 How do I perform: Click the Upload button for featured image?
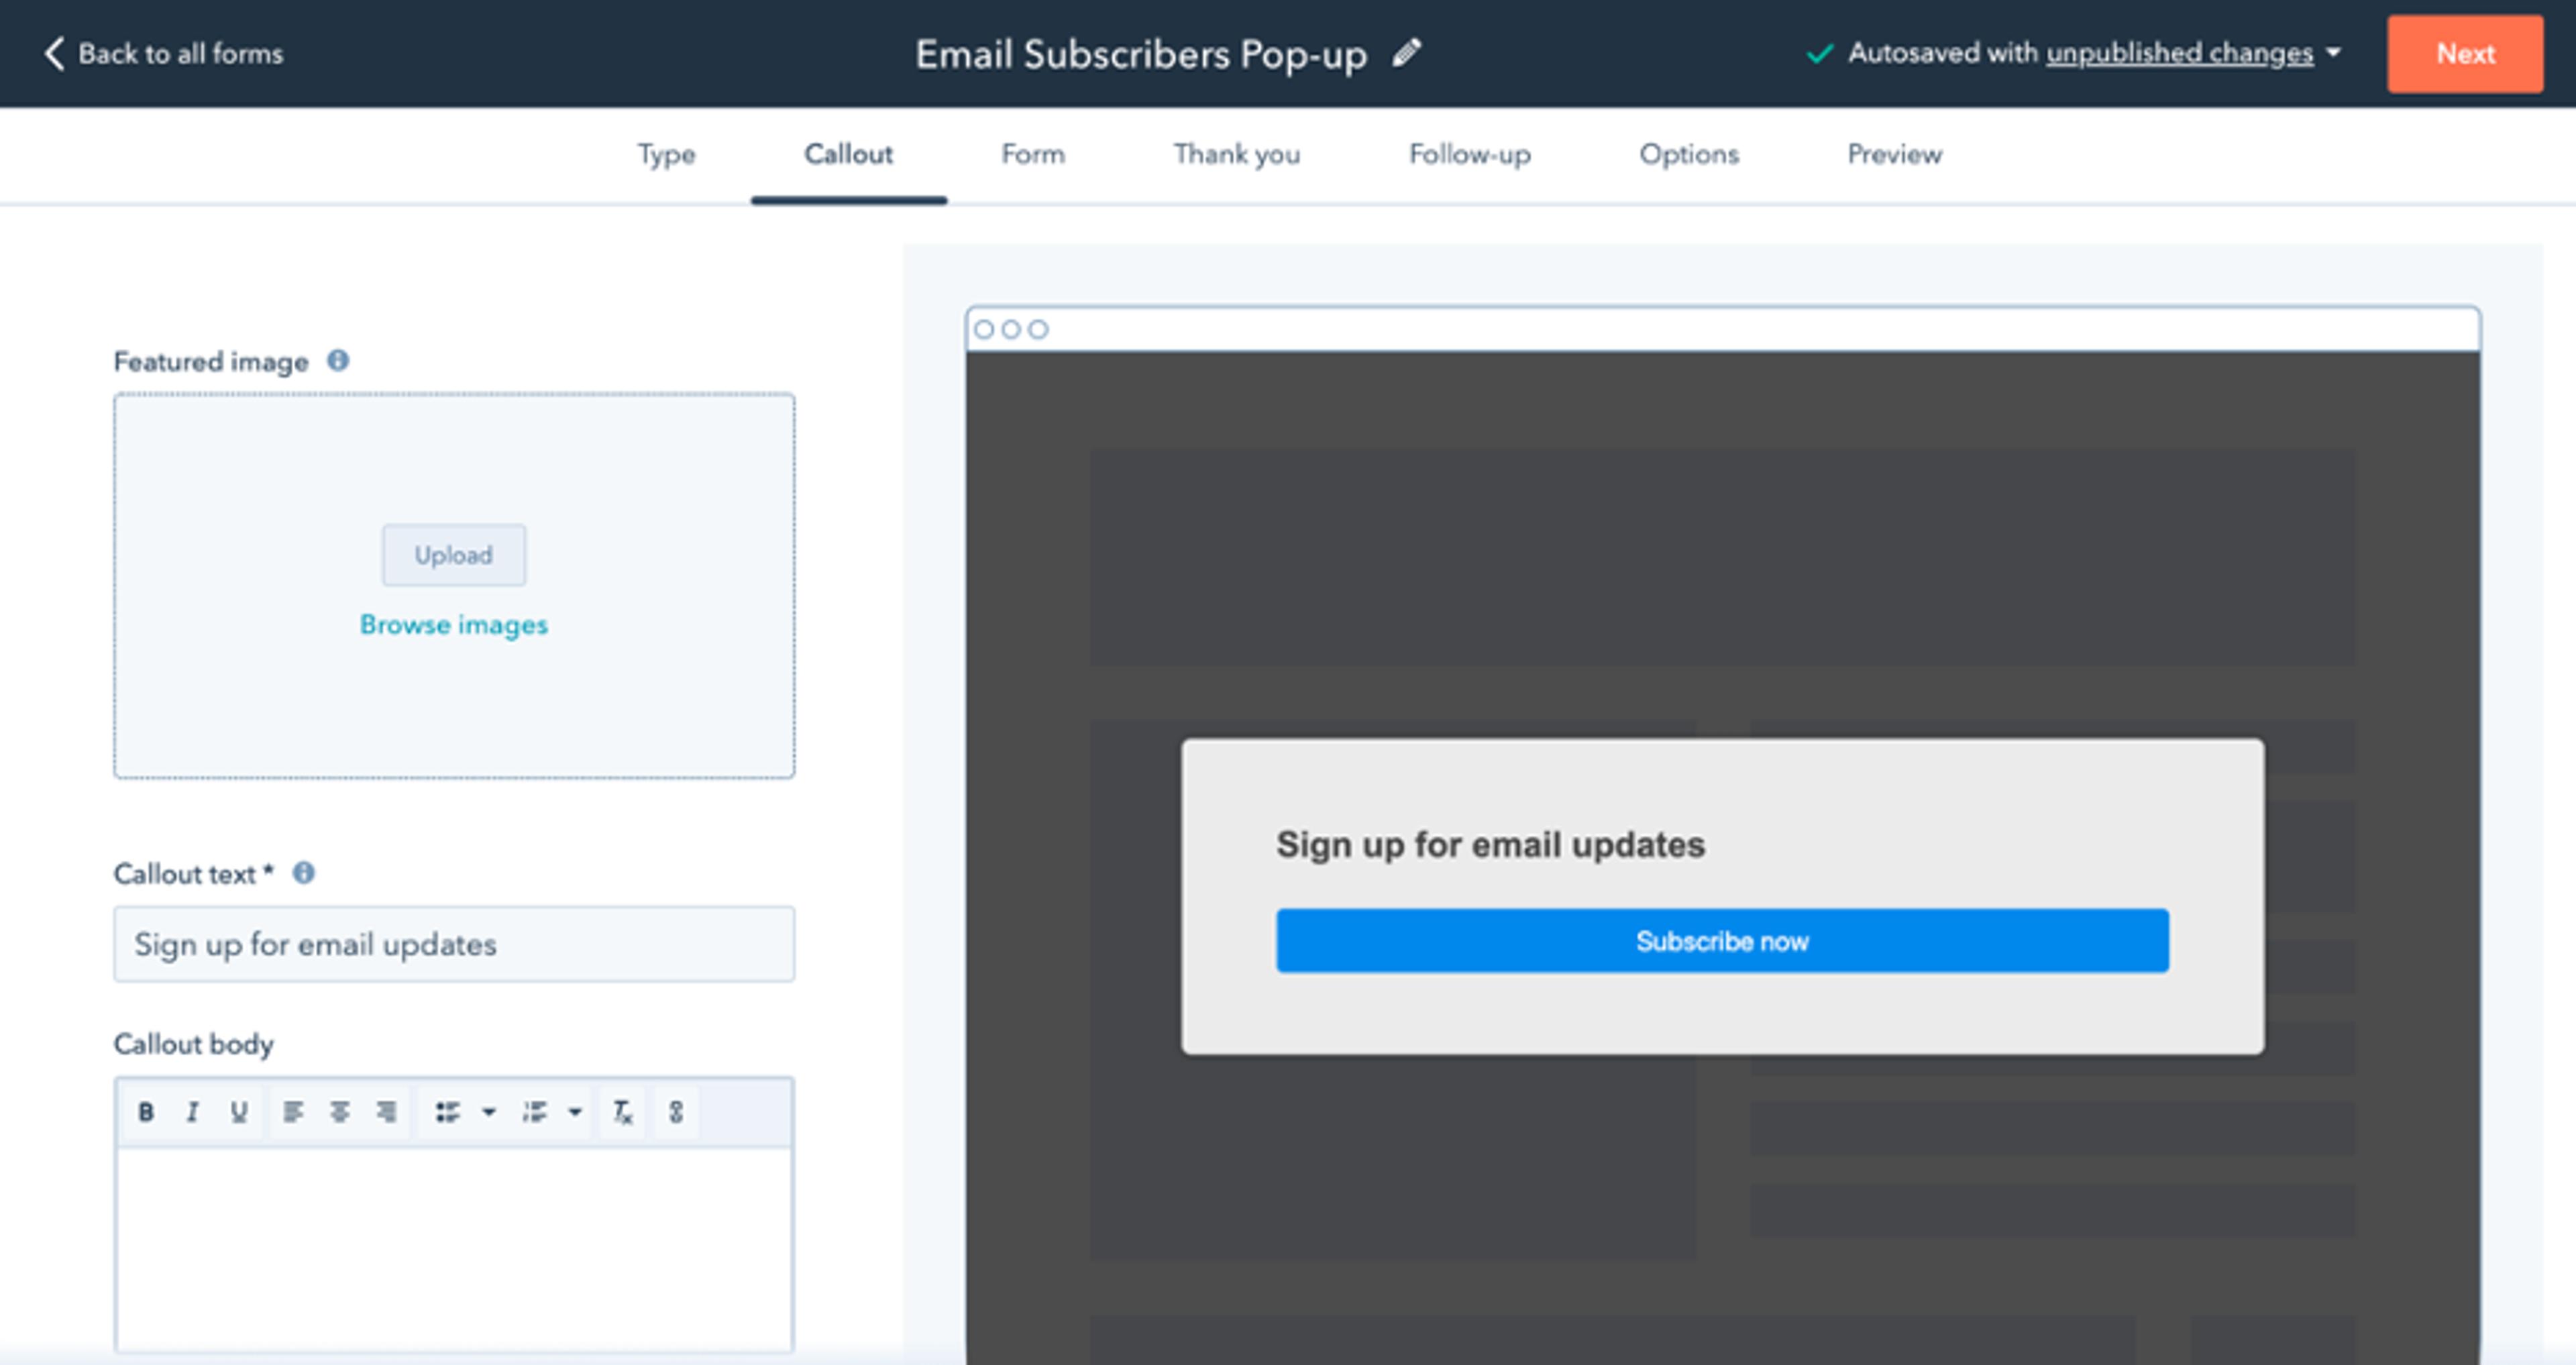pyautogui.click(x=453, y=555)
